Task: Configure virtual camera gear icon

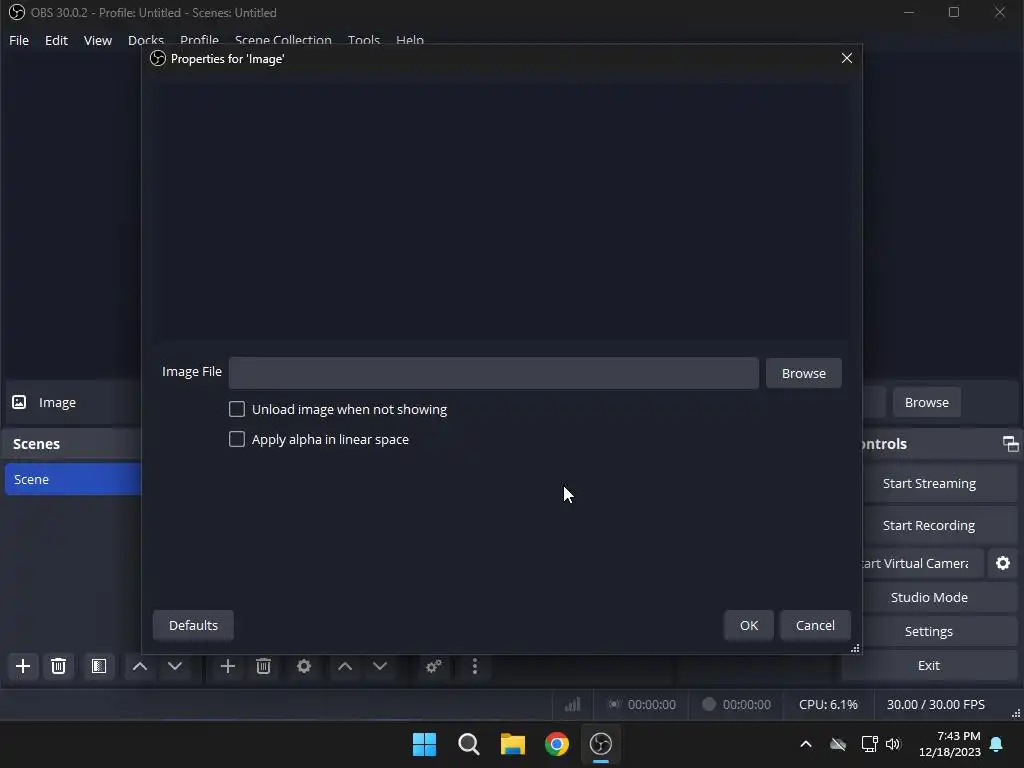Action: tap(1003, 563)
